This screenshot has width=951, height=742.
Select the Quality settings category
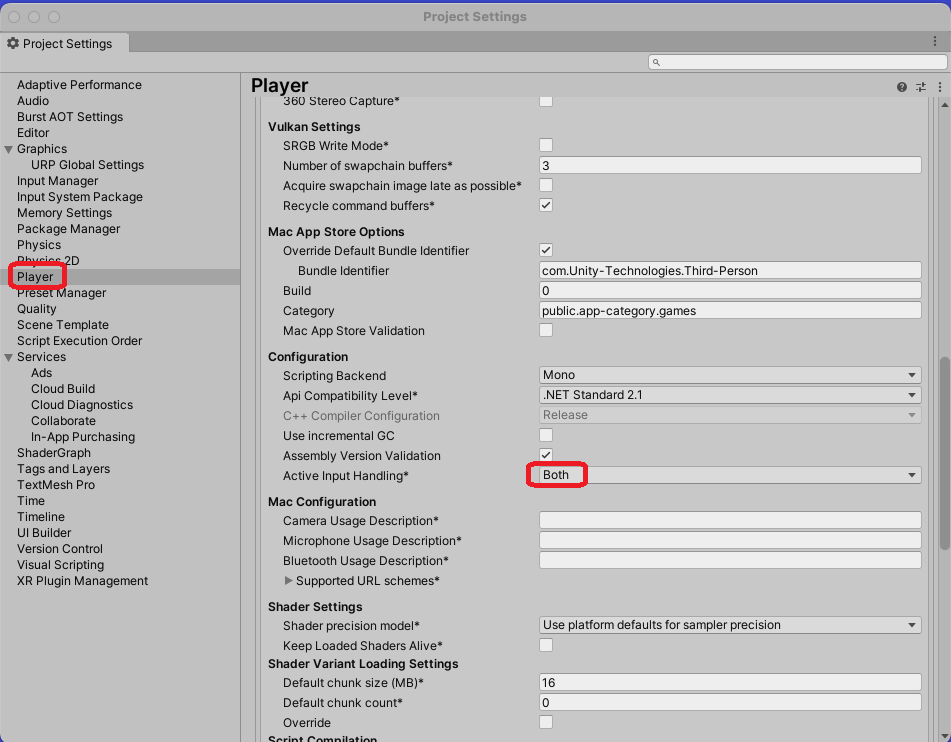[x=37, y=309]
